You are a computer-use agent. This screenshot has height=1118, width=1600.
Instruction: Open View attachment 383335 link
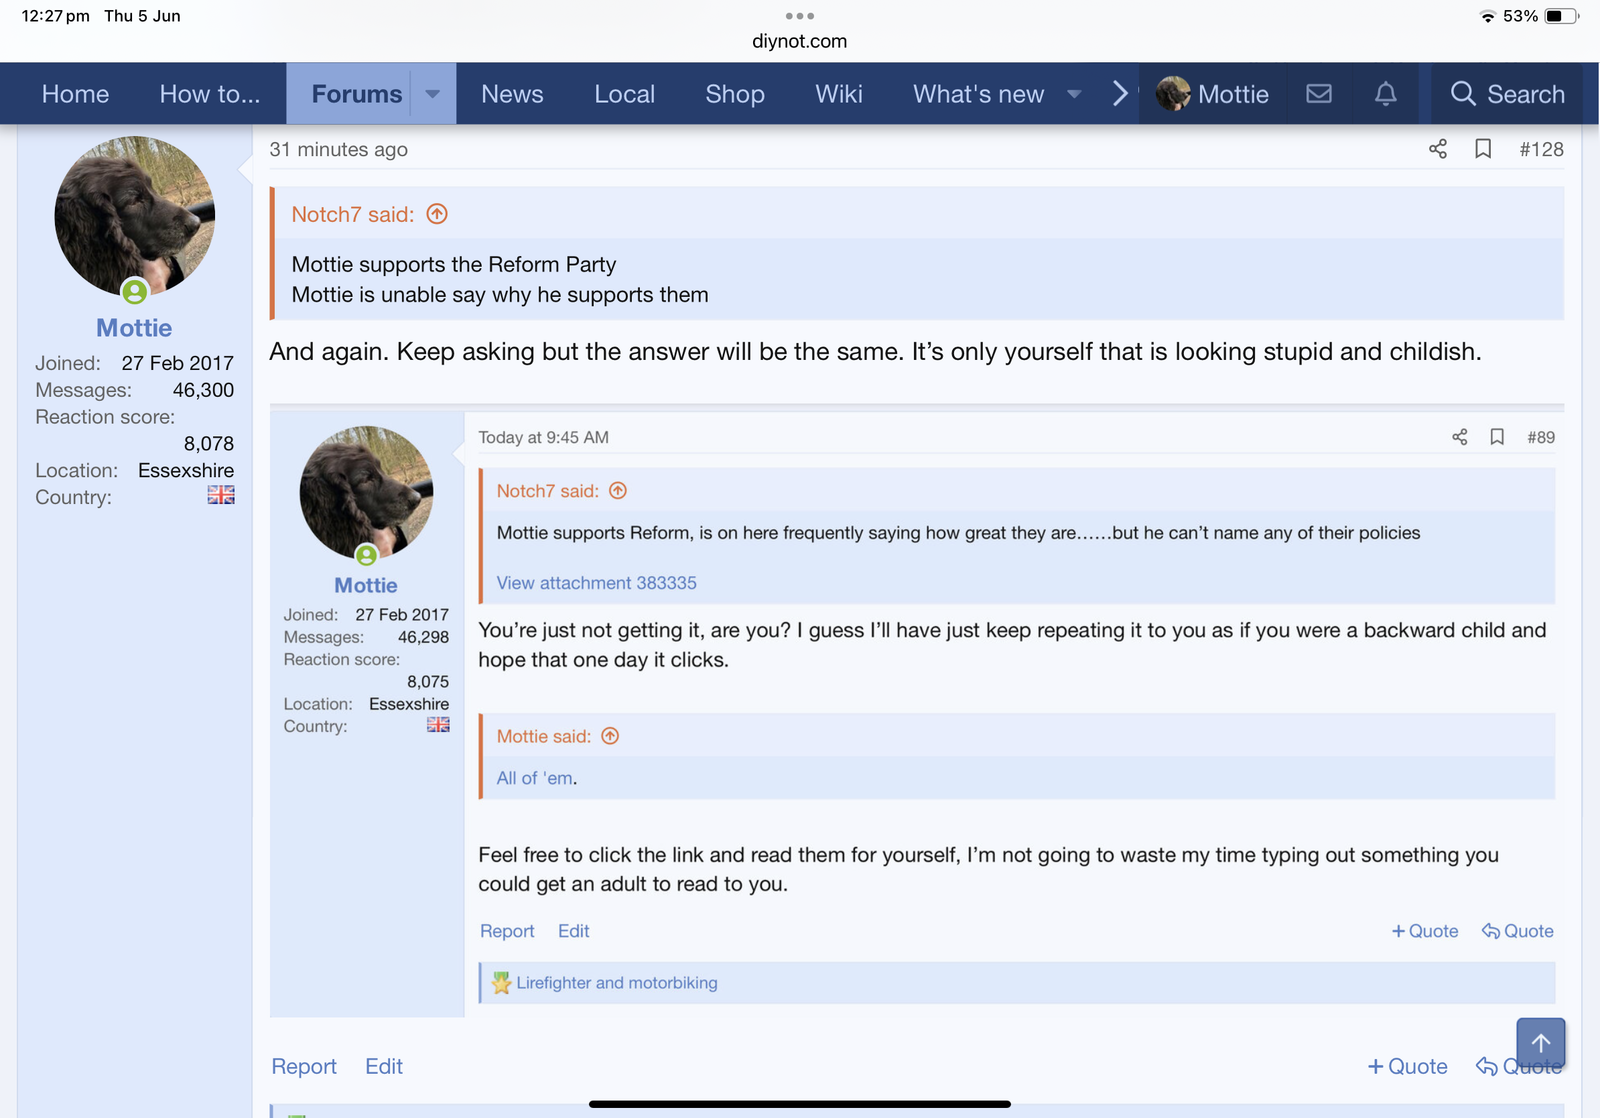coord(596,583)
